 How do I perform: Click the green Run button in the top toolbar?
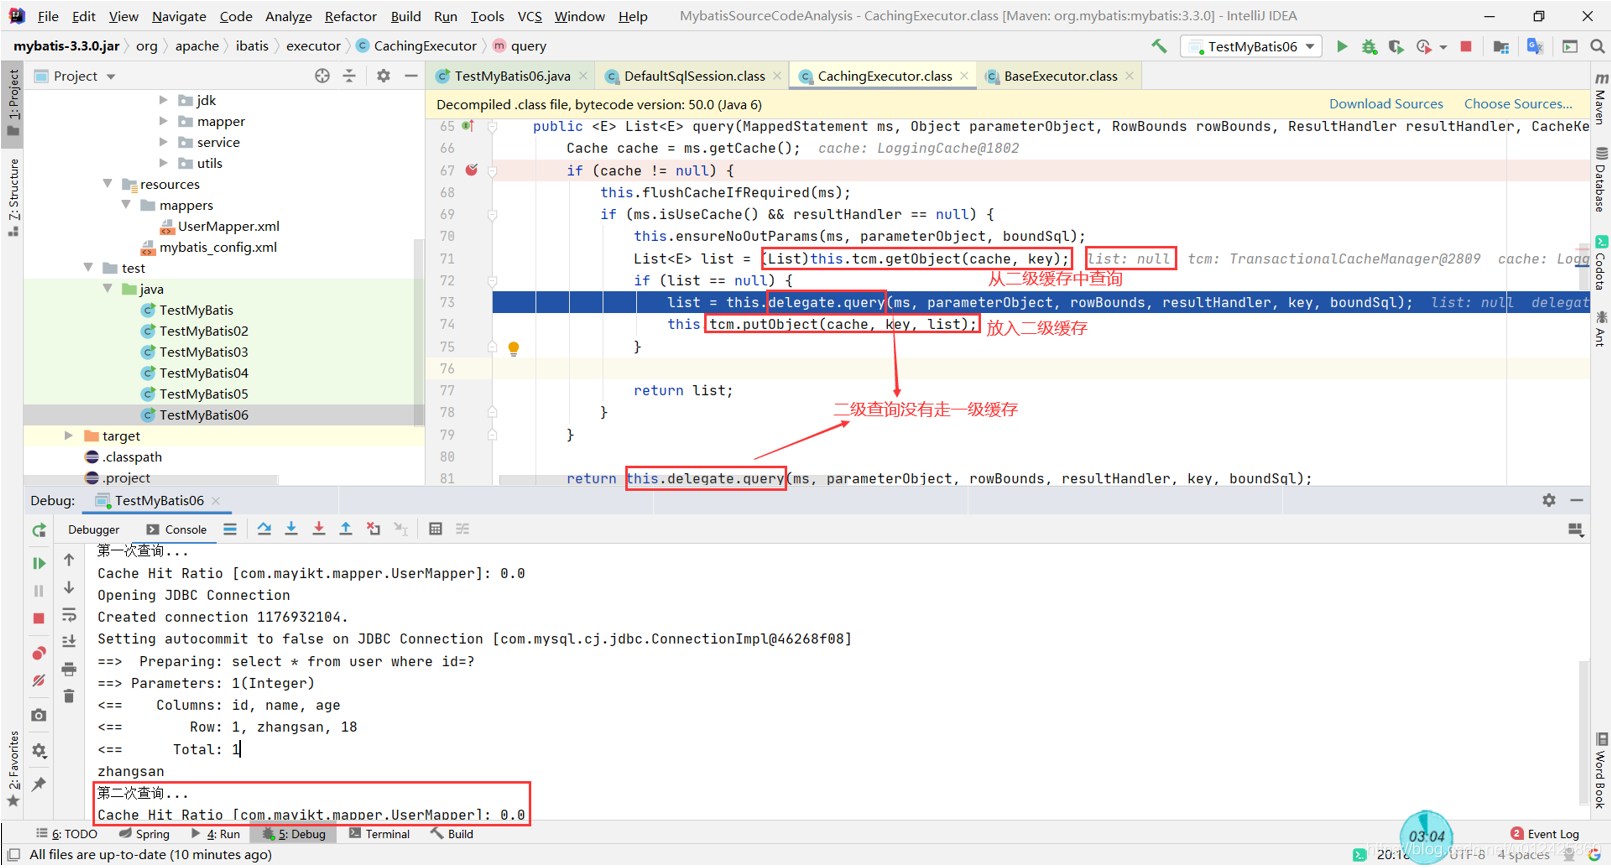1342,46
